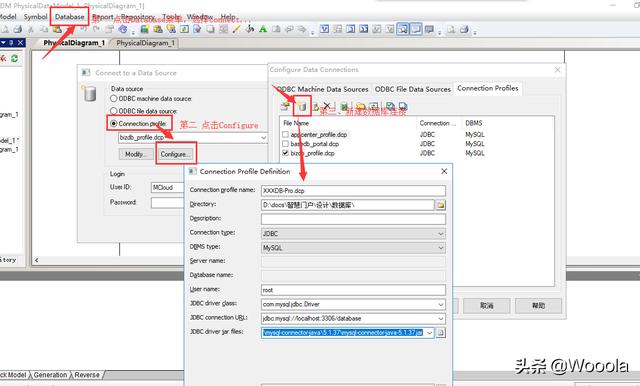Switch to ODBC File Data Sources tab
Viewport: 640px width, 386px height.
[413, 89]
